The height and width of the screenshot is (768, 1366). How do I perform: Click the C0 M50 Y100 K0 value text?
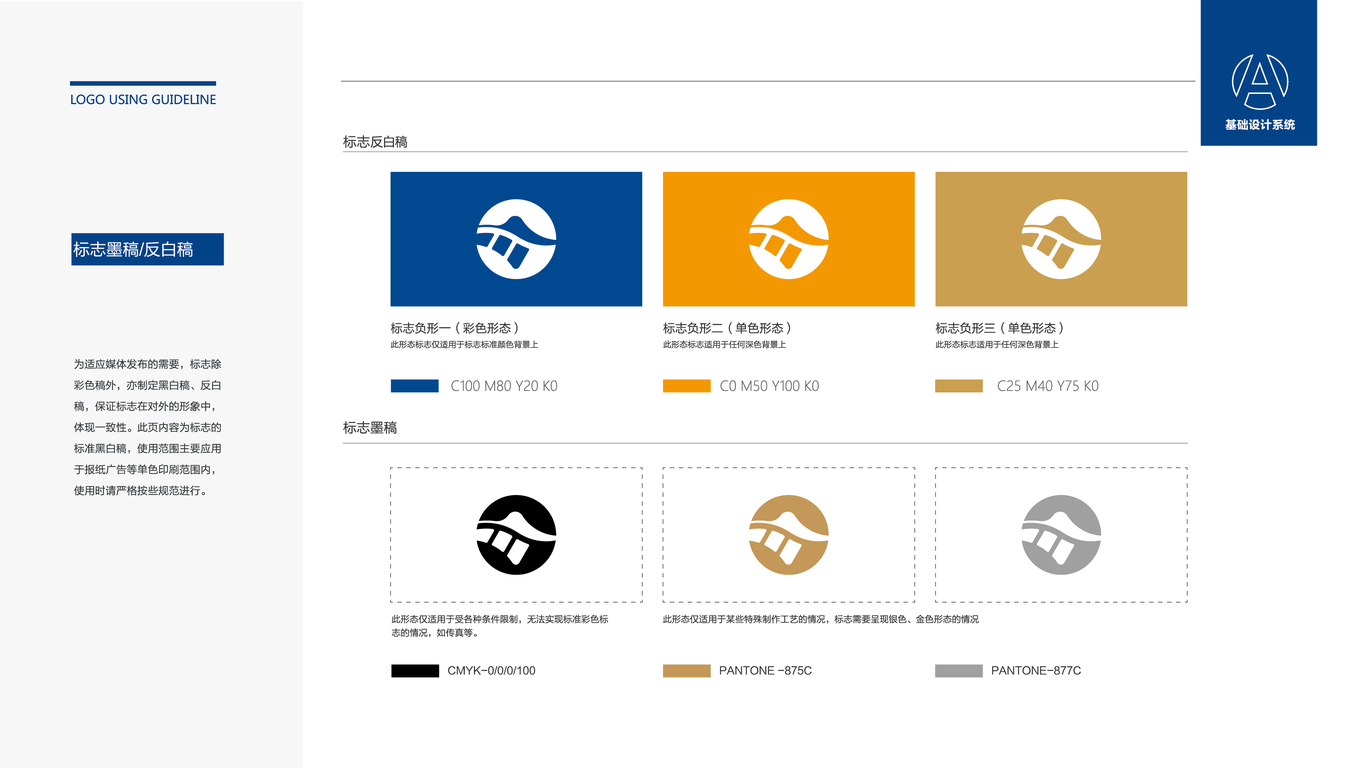coord(770,386)
